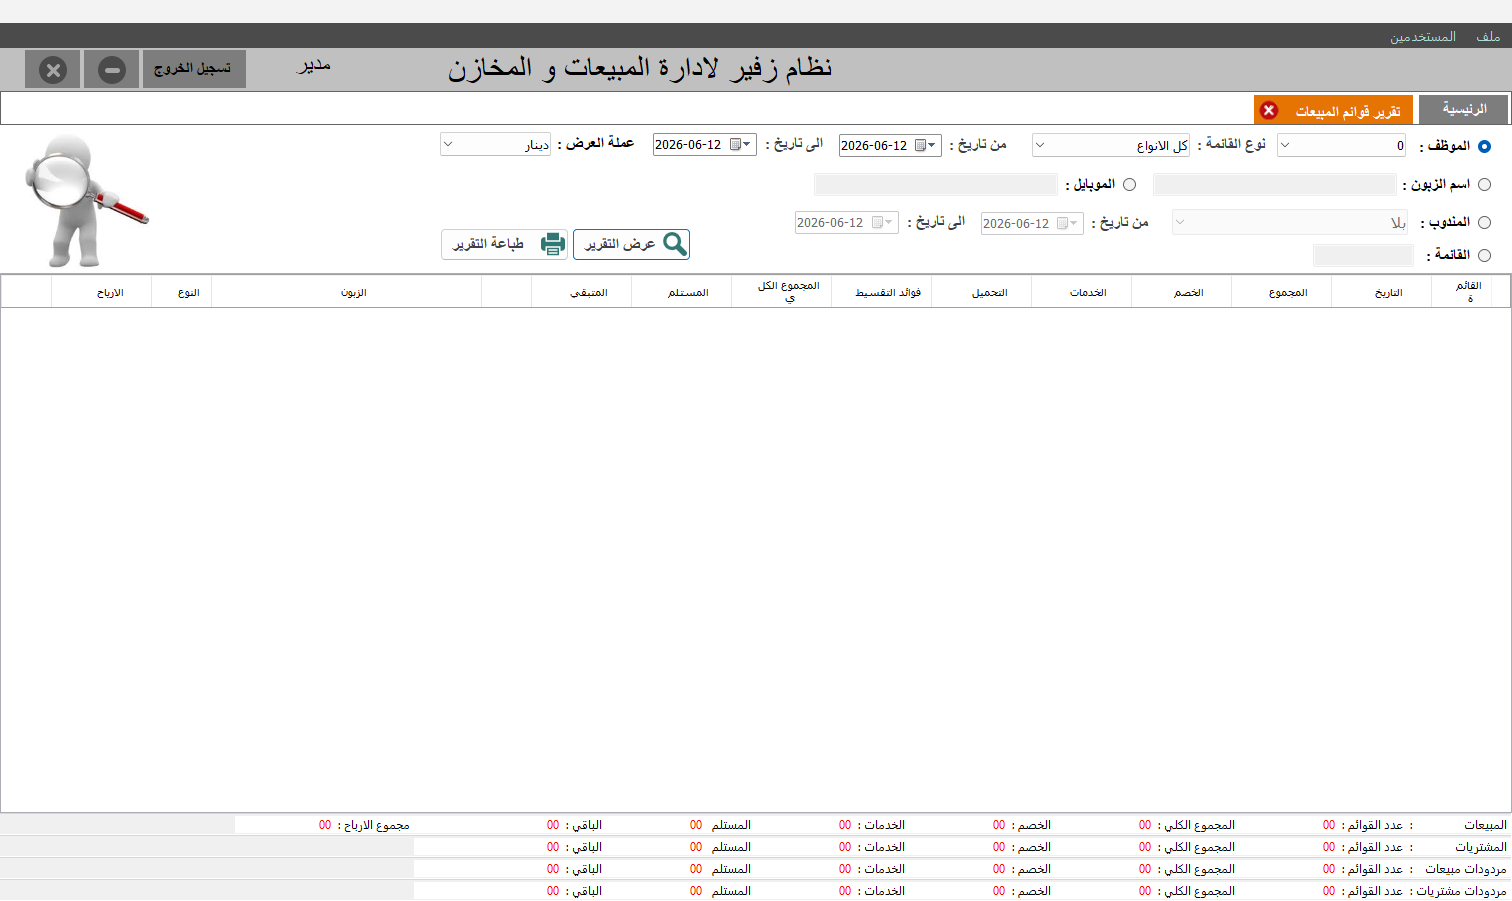Click the المستلم column header
Image resolution: width=1512 pixels, height=901 pixels.
click(681, 292)
